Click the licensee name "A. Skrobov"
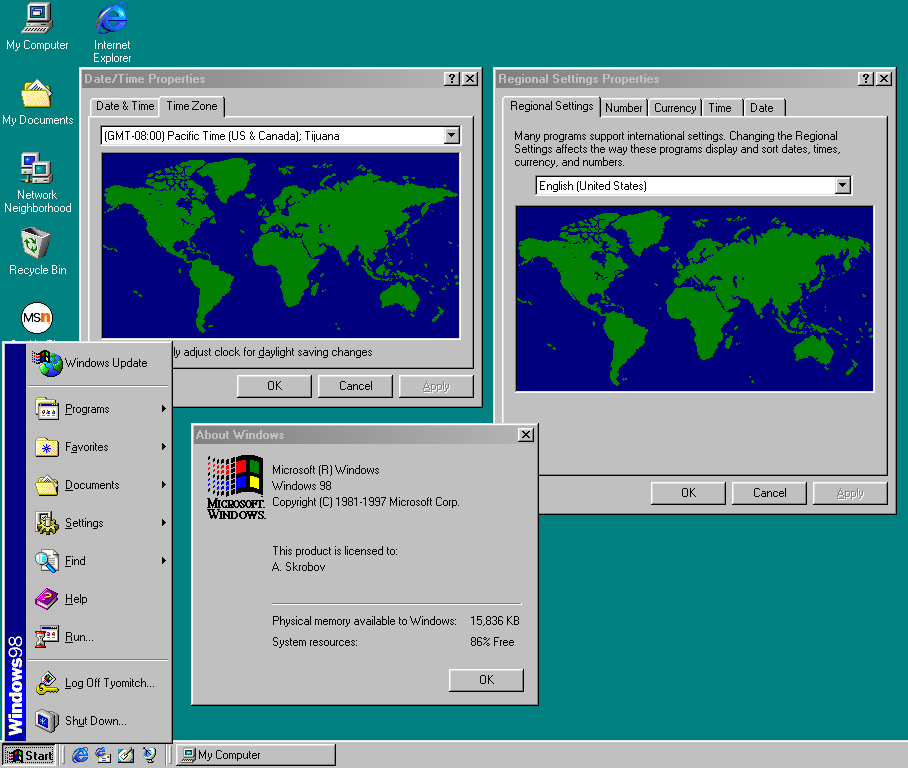The width and height of the screenshot is (908, 768). (x=299, y=567)
